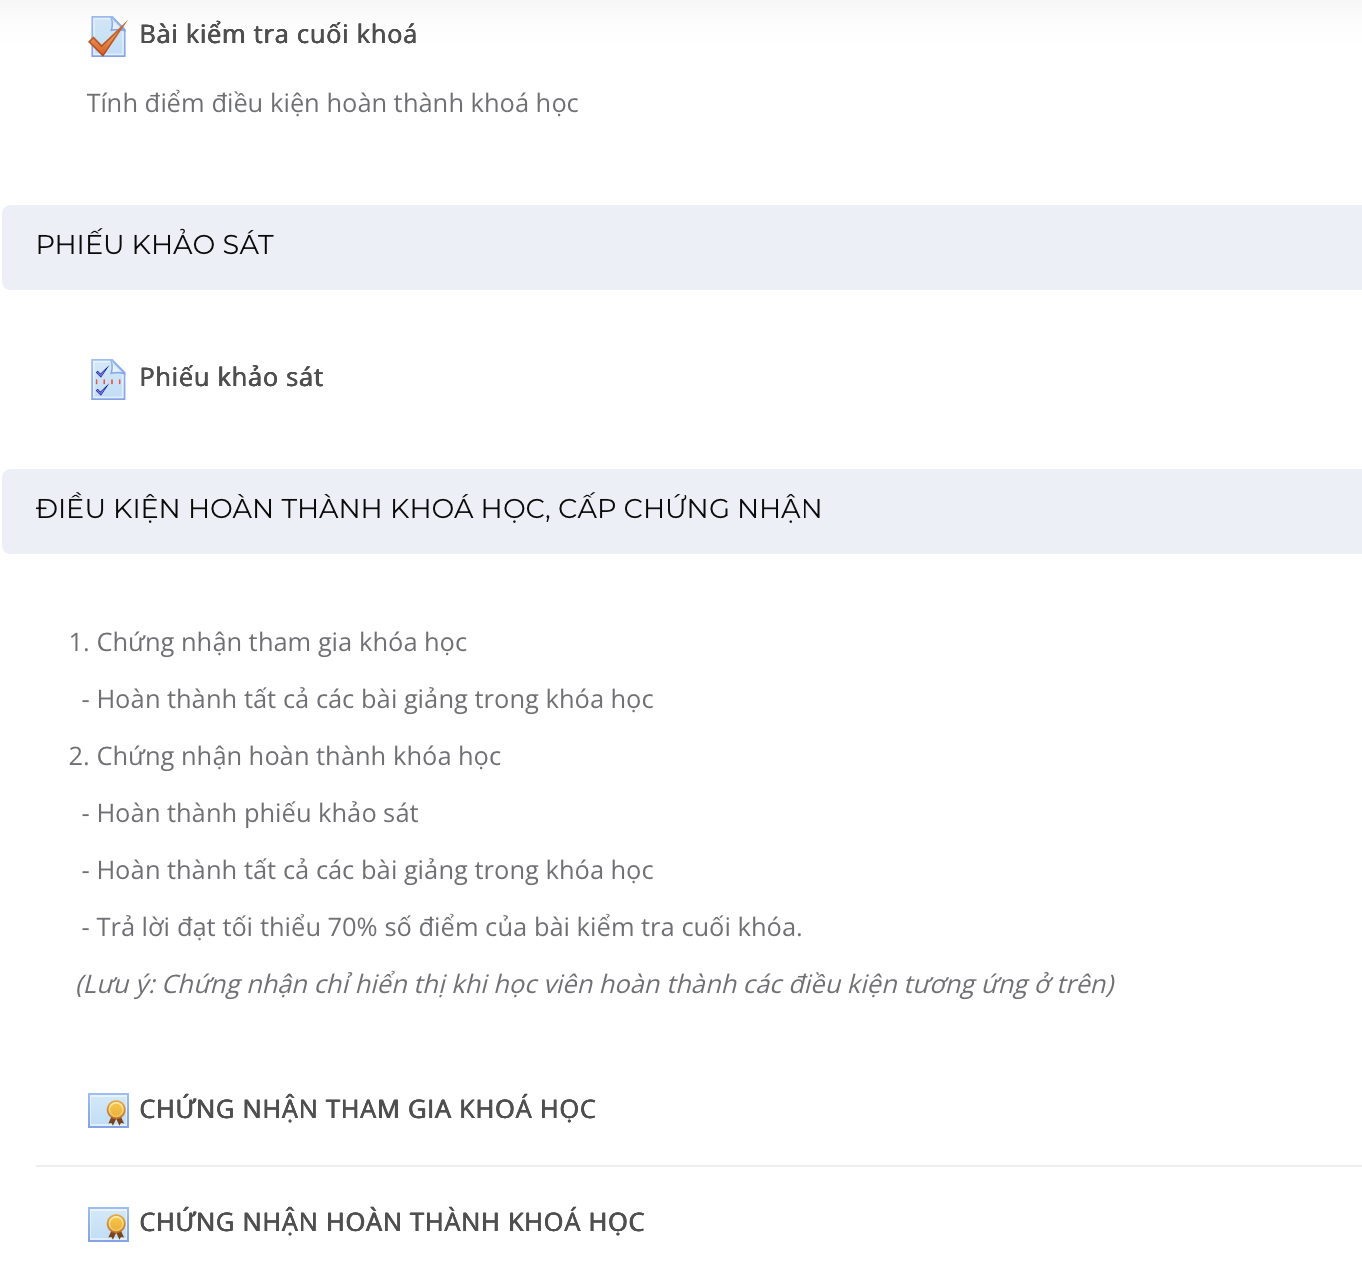Click the quiz checkmark icon for Bài kiểm tra cuối khoá
Viewport: 1362px width, 1276px height.
[108, 36]
